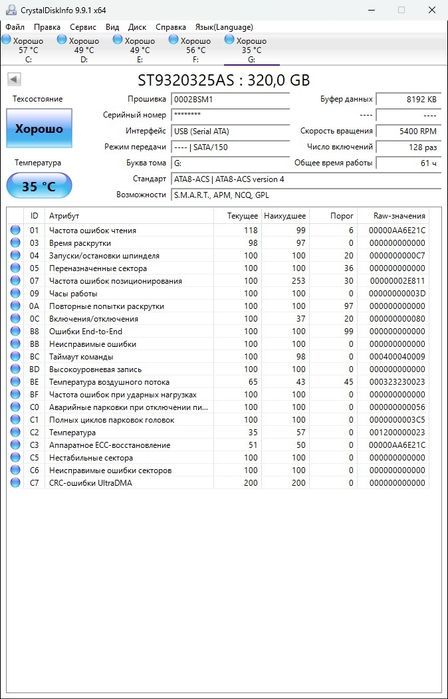Click status icon for CRC-ошибки UltraDMA
Viewport: 448px width, 699px height.
click(x=15, y=483)
